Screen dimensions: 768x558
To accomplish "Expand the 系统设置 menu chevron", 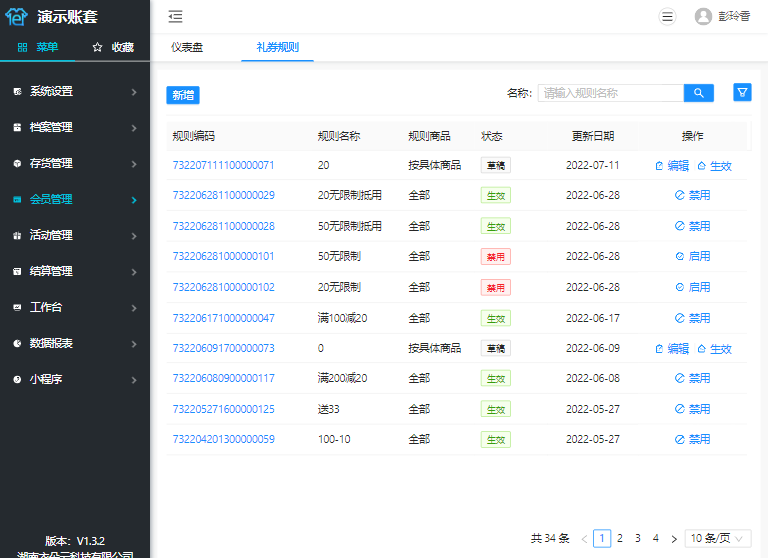I will click(134, 92).
